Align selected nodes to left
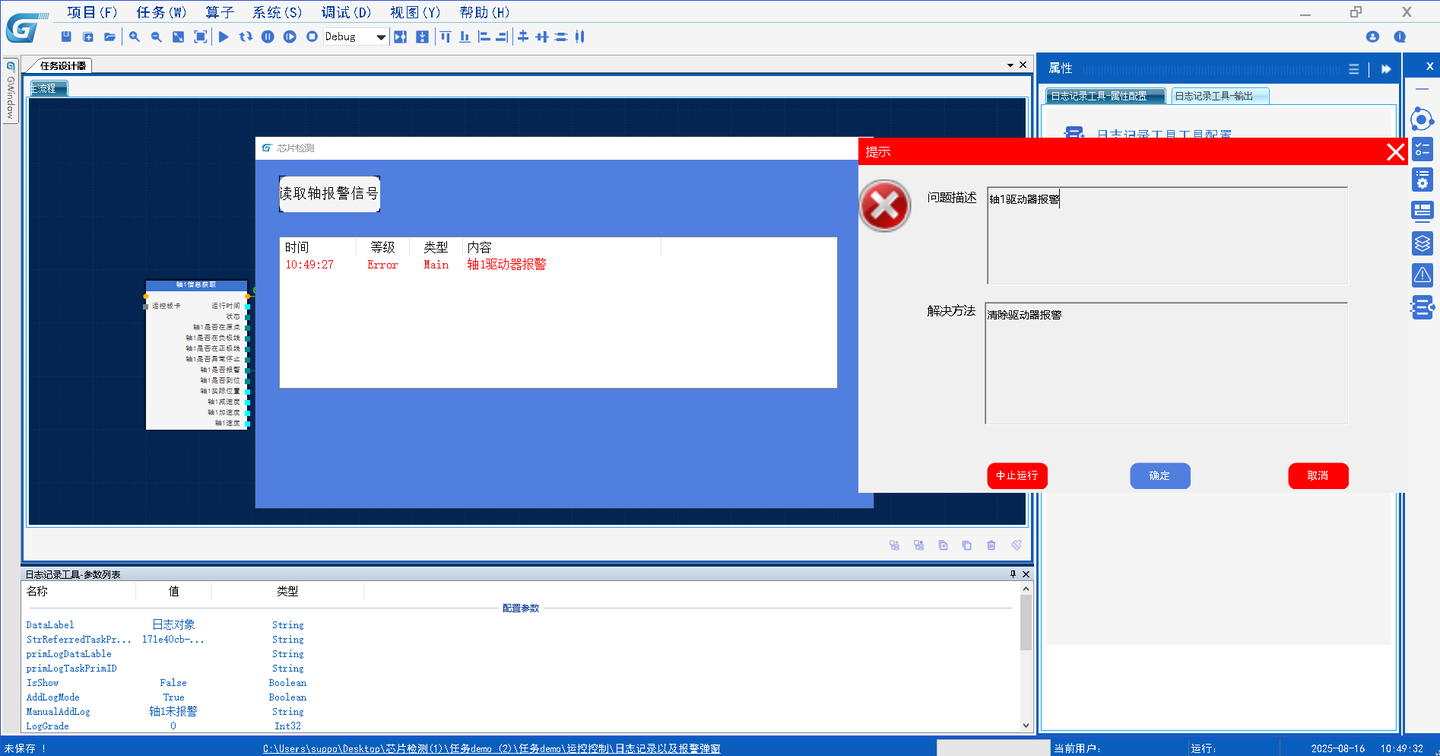 pyautogui.click(x=484, y=37)
